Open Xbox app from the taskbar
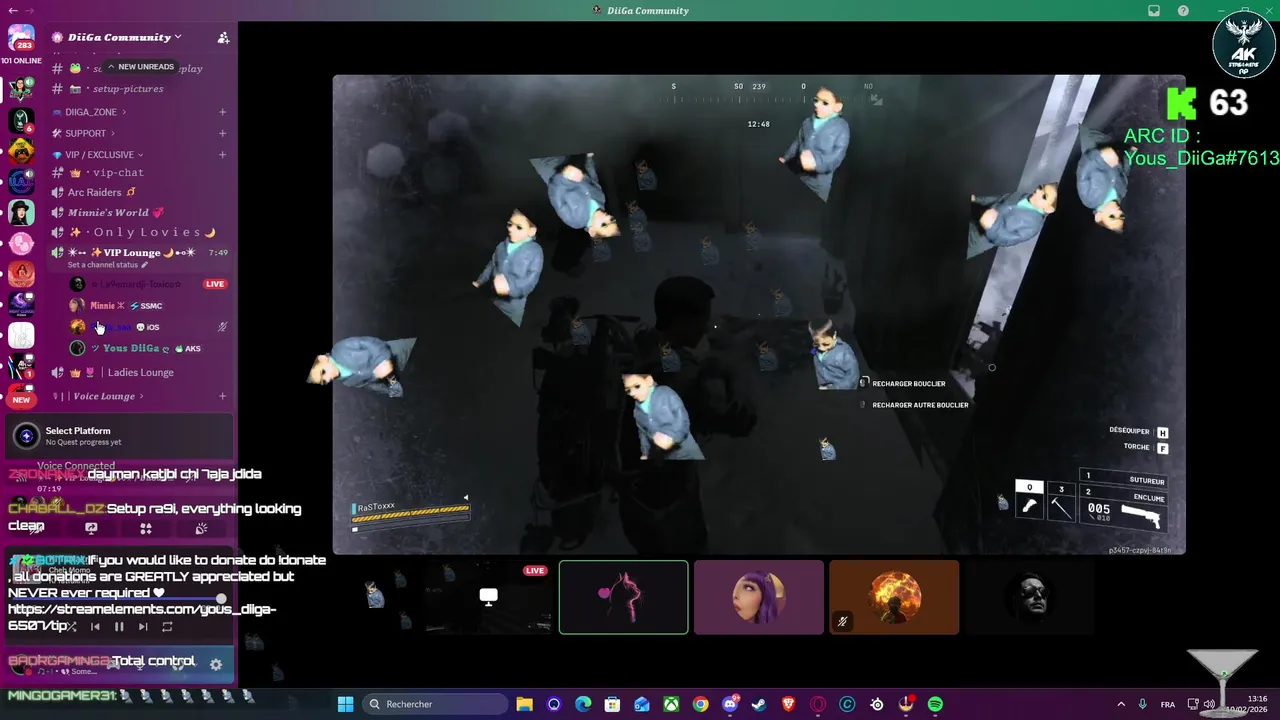The width and height of the screenshot is (1280, 720). (x=671, y=704)
